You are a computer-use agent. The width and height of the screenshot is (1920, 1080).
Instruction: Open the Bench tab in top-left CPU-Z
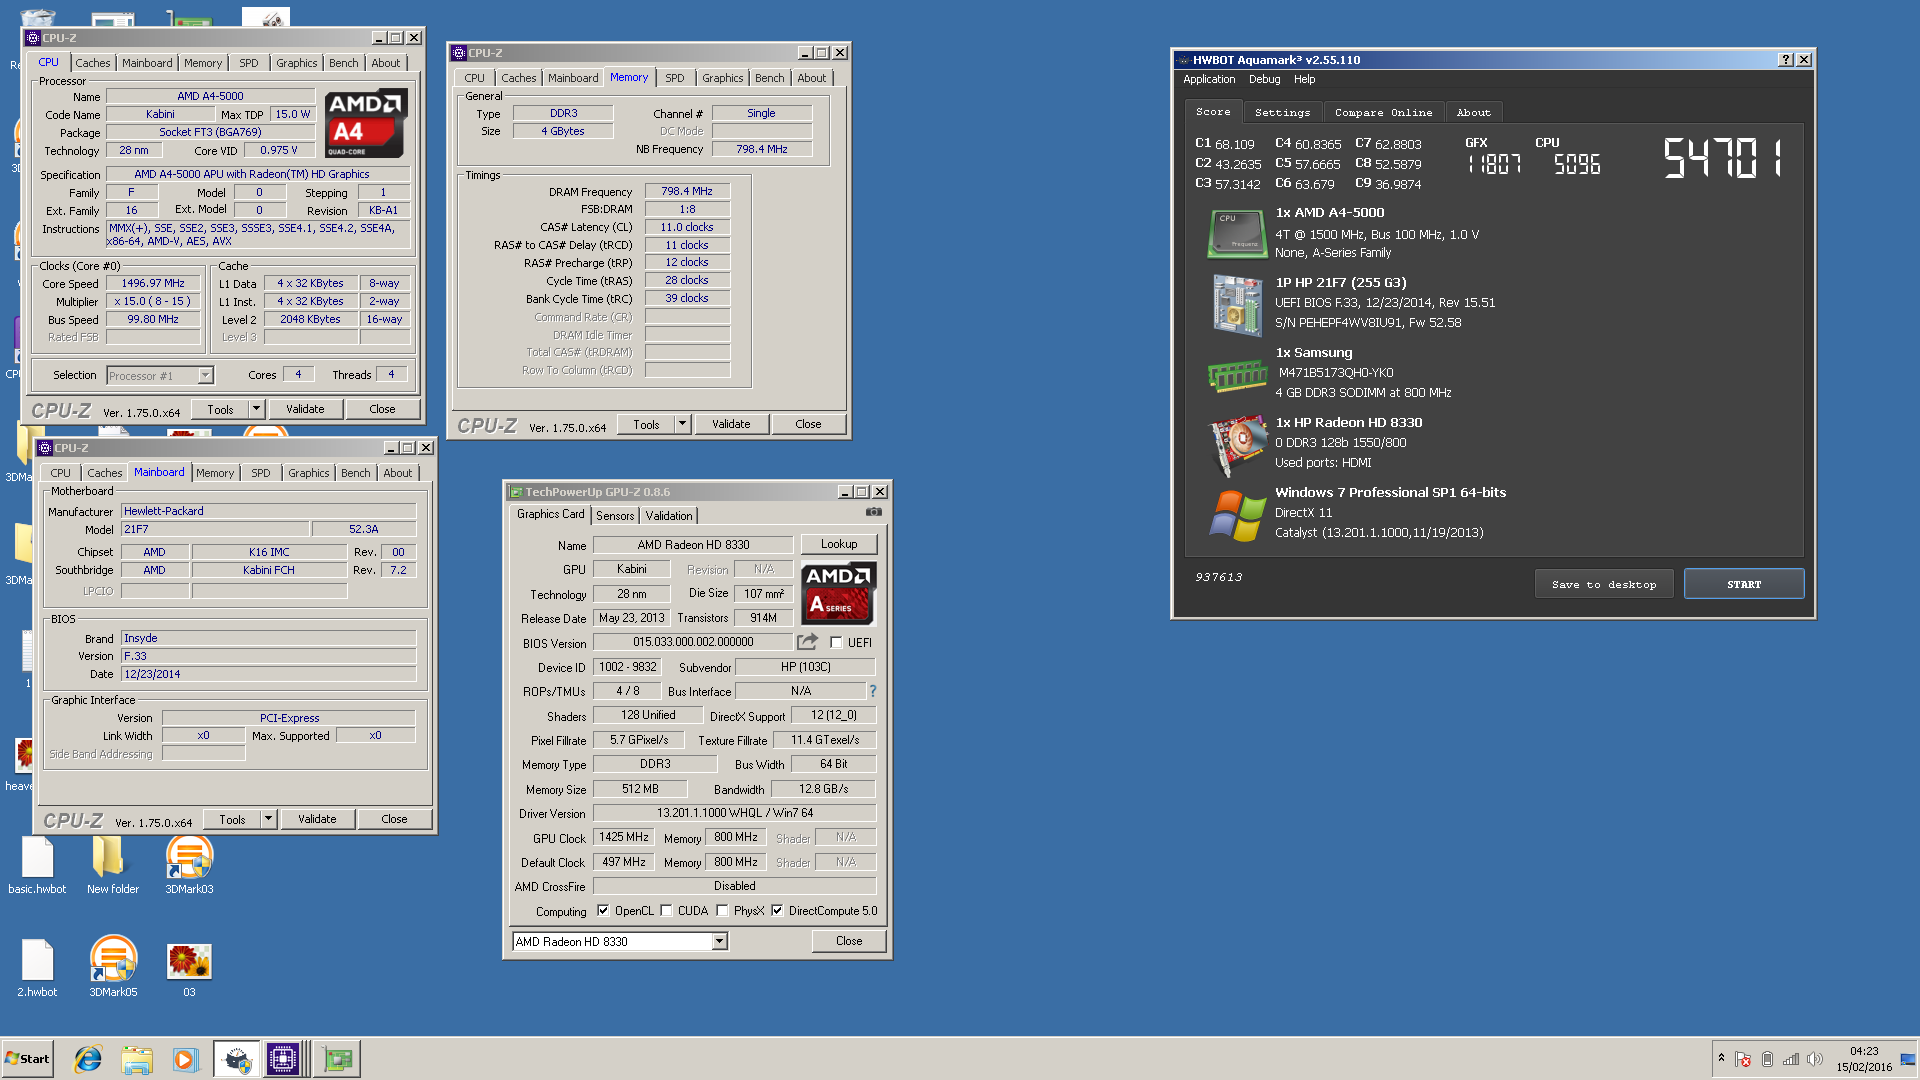coord(343,62)
